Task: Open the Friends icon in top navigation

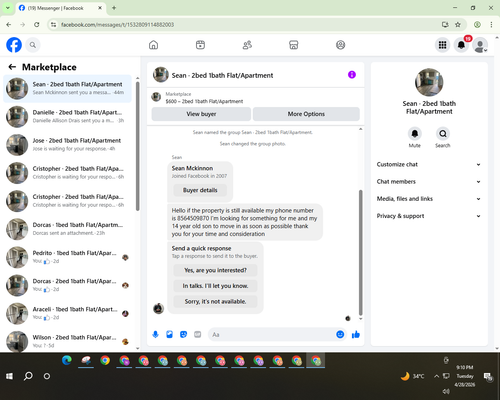Action: point(247,45)
